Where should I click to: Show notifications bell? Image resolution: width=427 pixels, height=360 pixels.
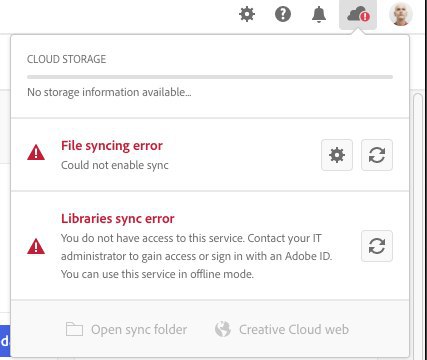point(319,15)
